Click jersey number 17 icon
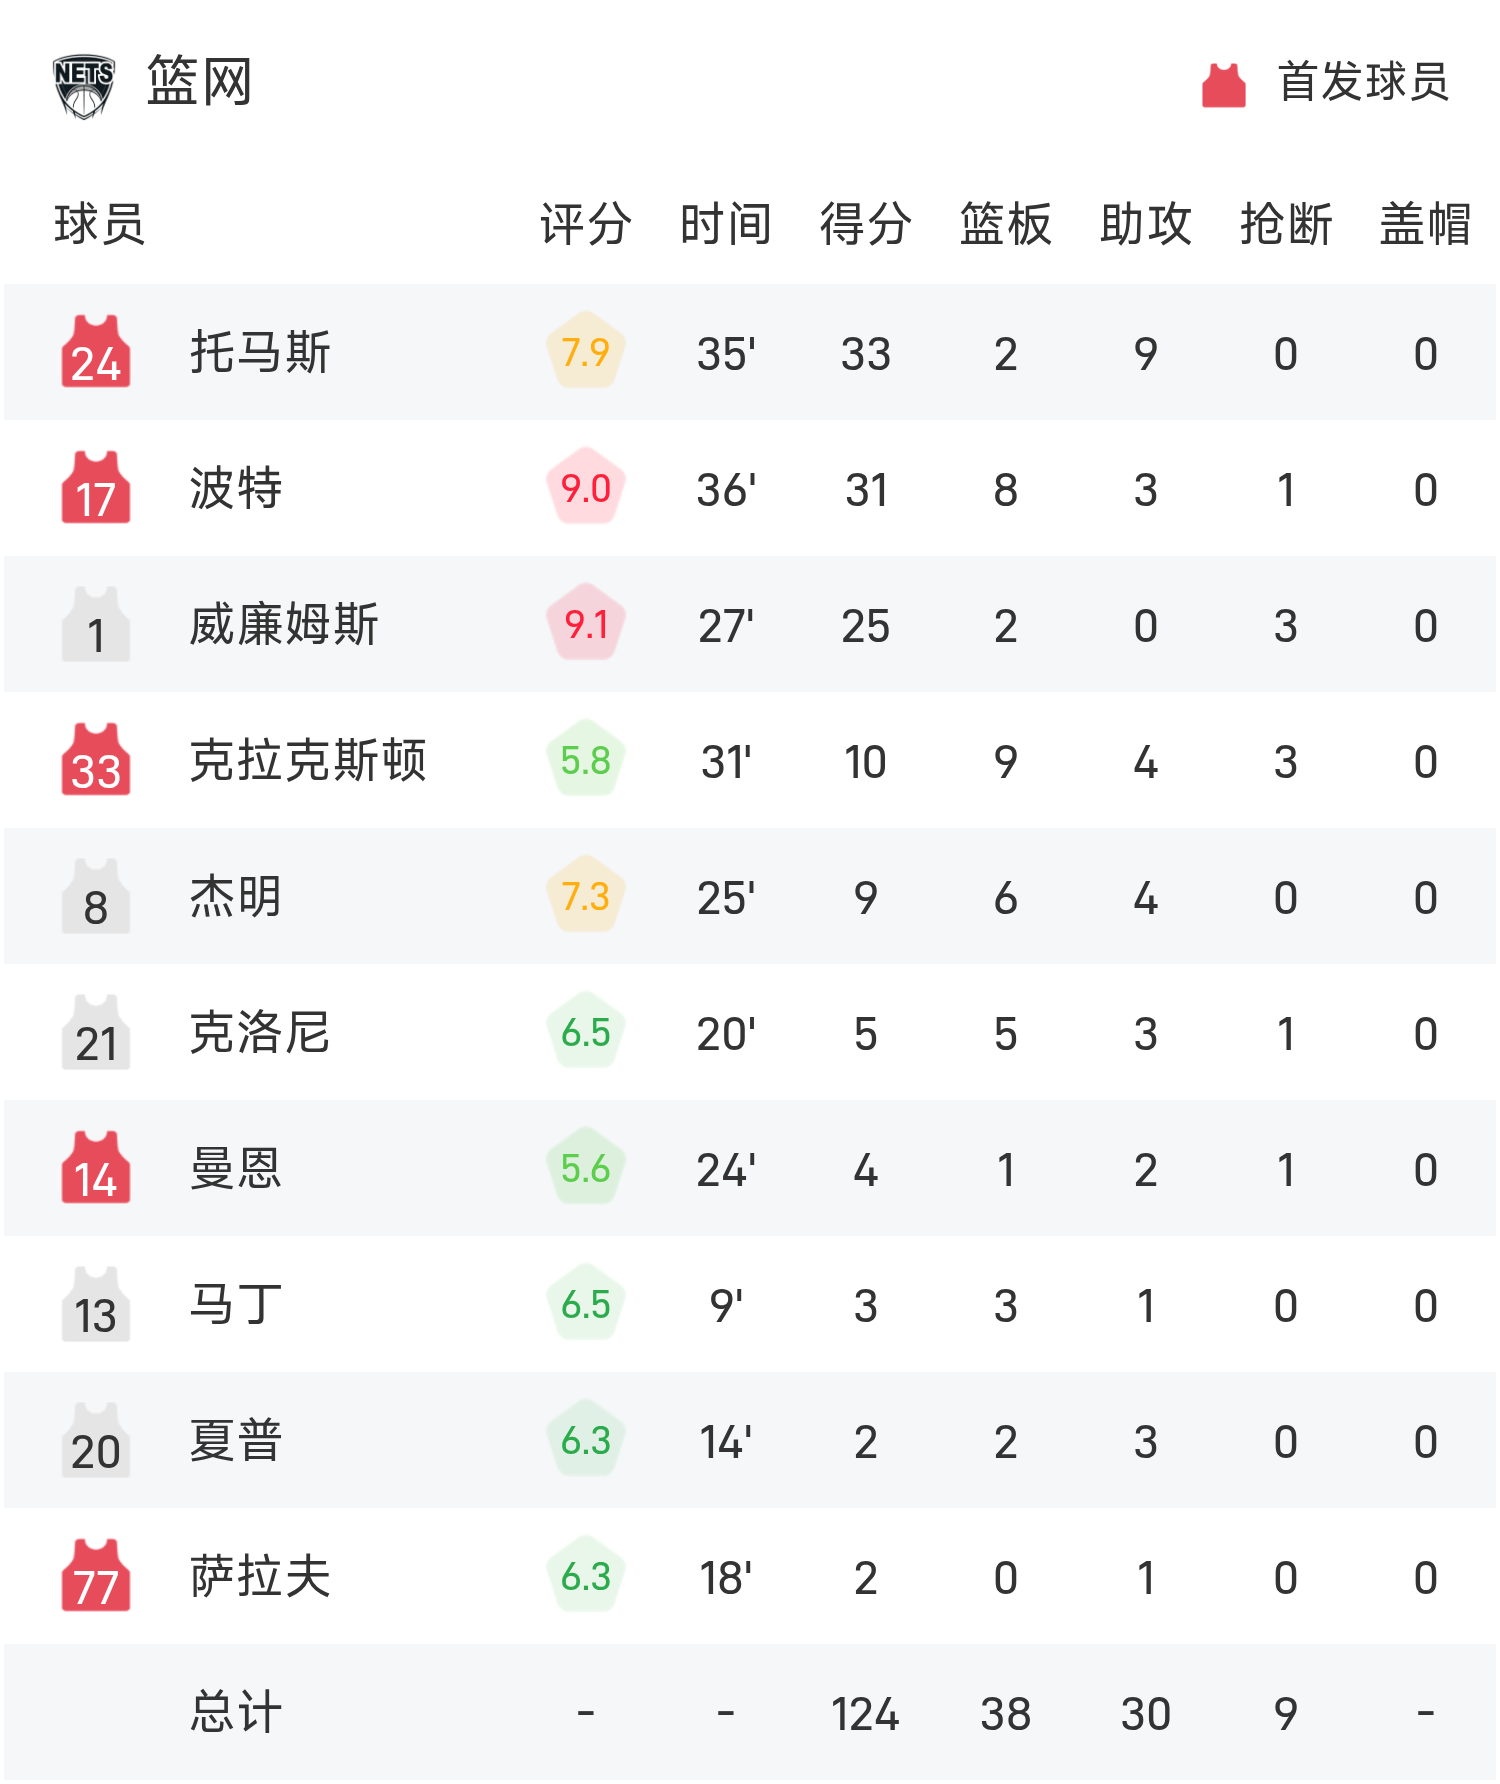Viewport: 1500px width, 1784px height. pyautogui.click(x=96, y=488)
